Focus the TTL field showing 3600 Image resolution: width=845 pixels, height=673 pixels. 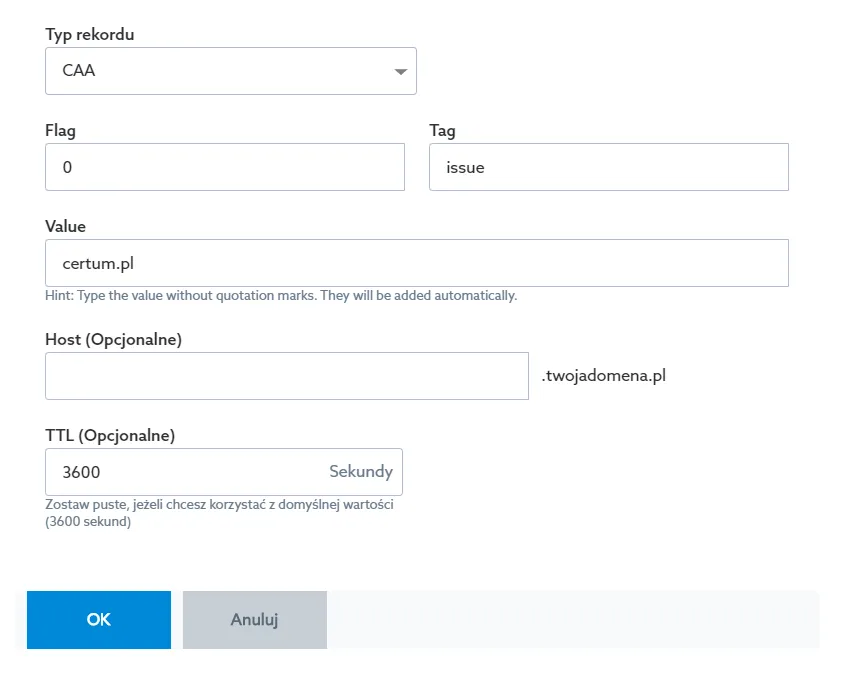[224, 472]
